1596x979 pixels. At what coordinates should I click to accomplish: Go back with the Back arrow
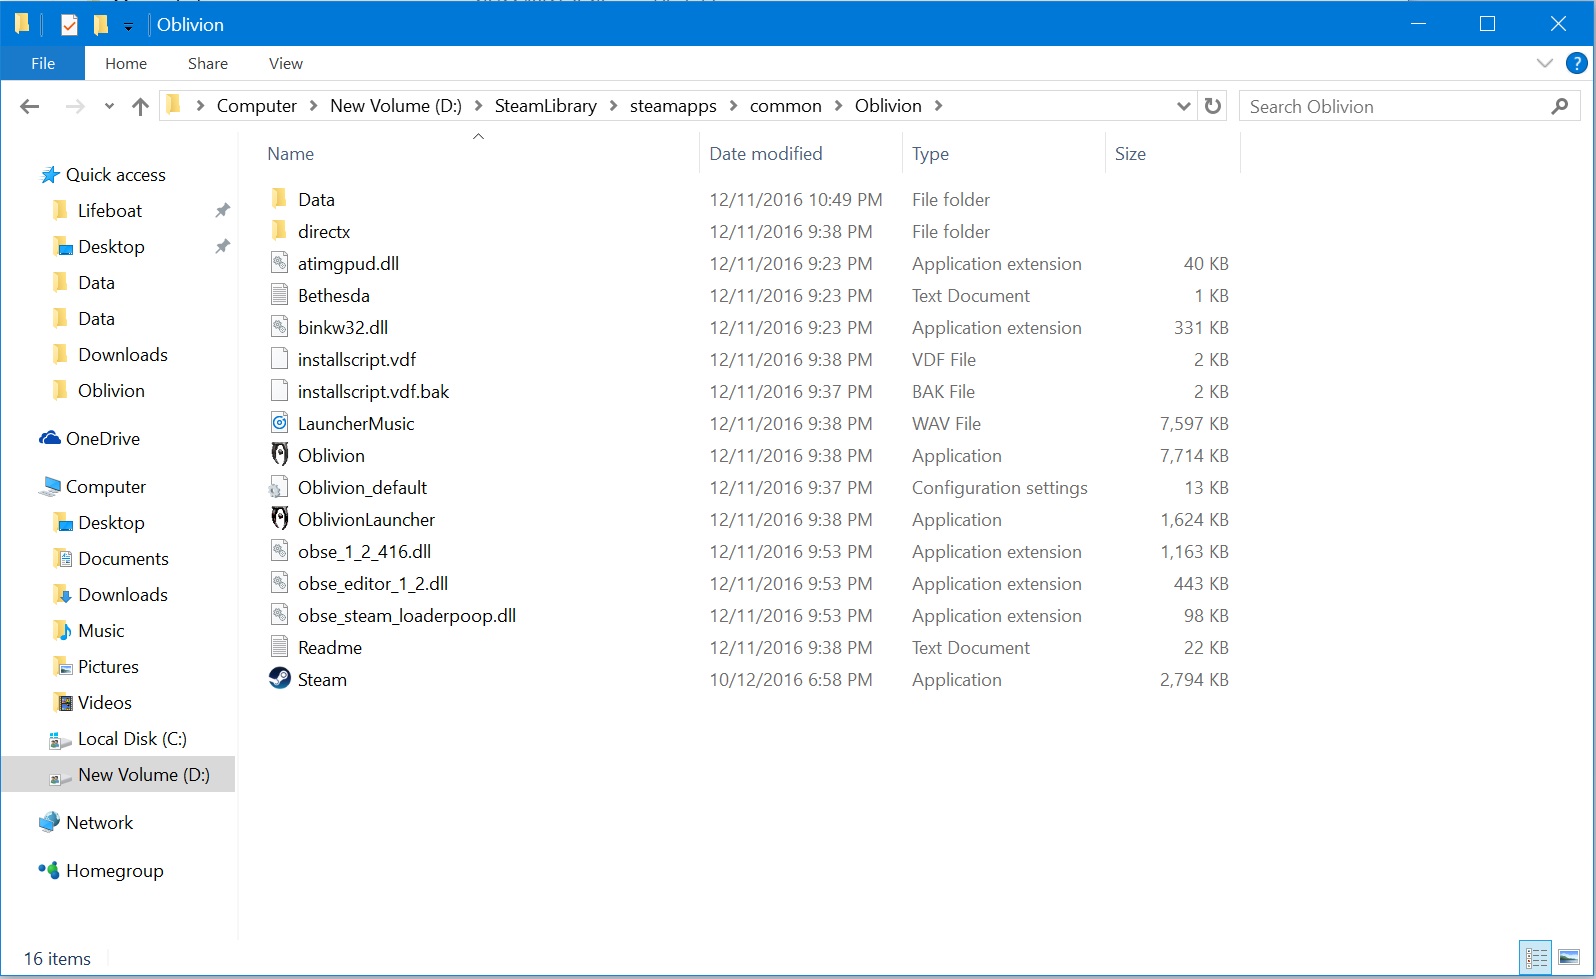30,106
